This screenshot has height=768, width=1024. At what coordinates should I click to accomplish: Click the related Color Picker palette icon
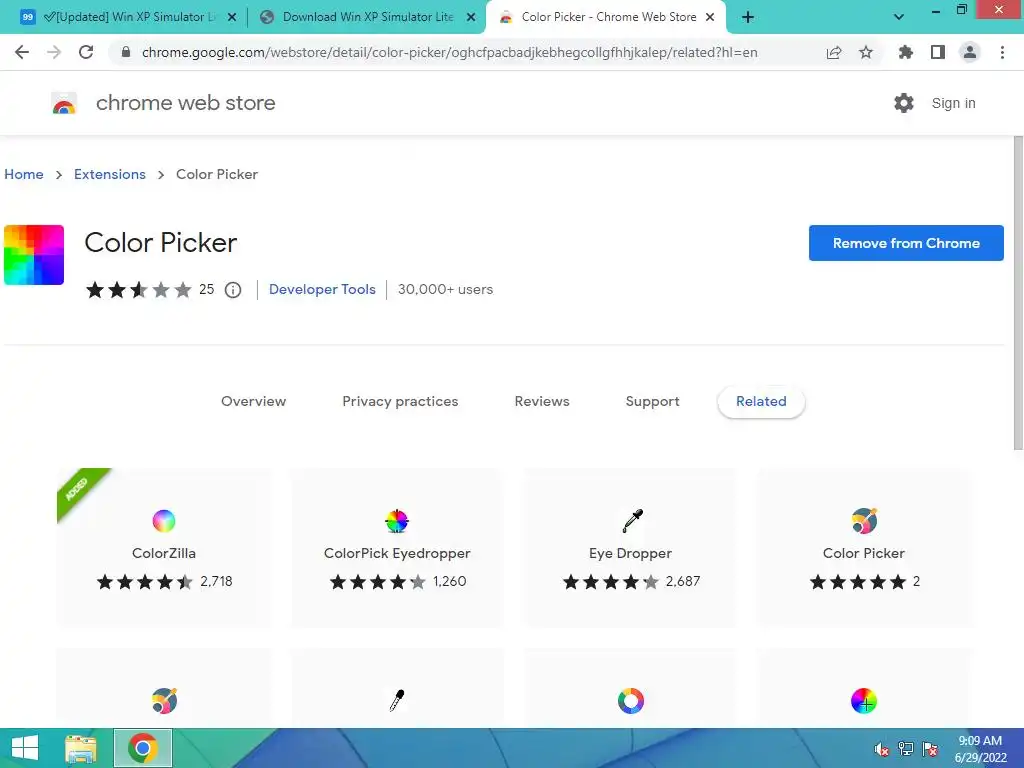(864, 521)
